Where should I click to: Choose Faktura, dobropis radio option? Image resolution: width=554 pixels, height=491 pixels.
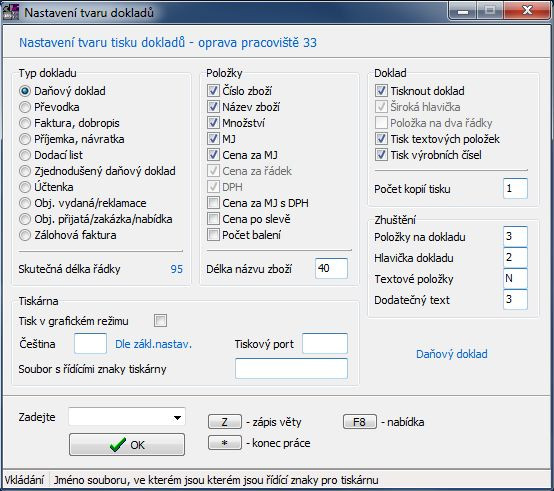click(x=25, y=123)
